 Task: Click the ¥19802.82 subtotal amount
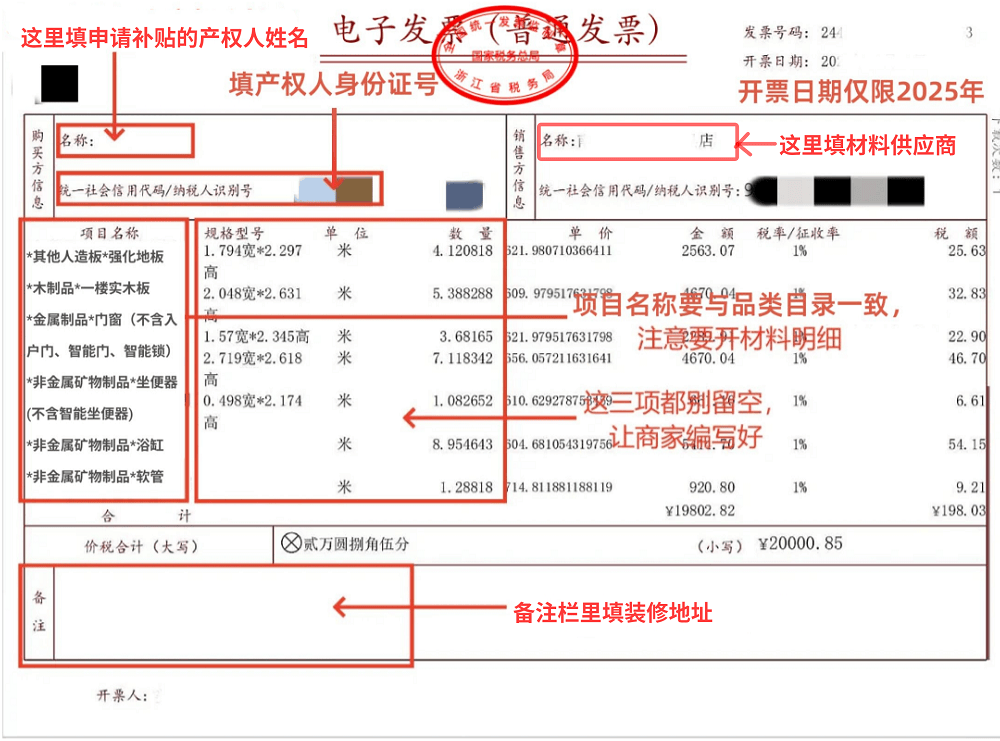pyautogui.click(x=699, y=510)
